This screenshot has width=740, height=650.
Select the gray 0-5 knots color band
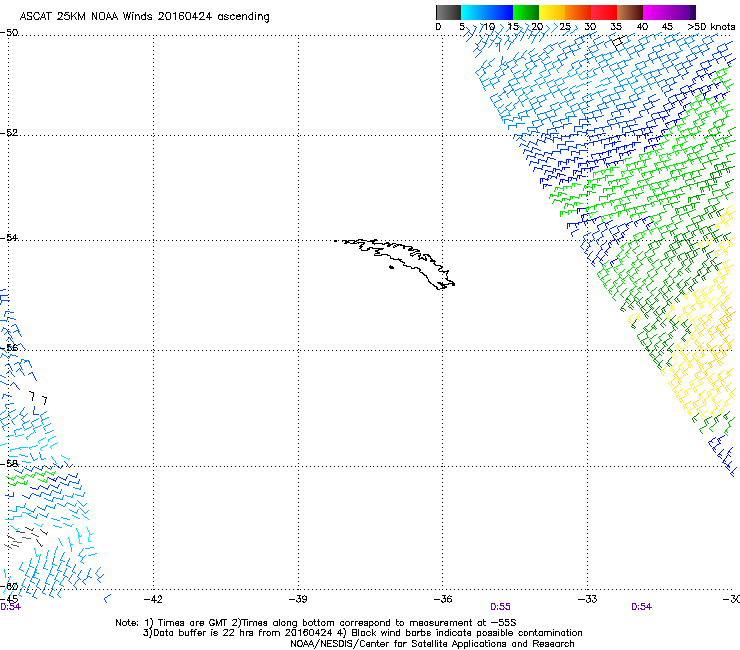coord(448,12)
